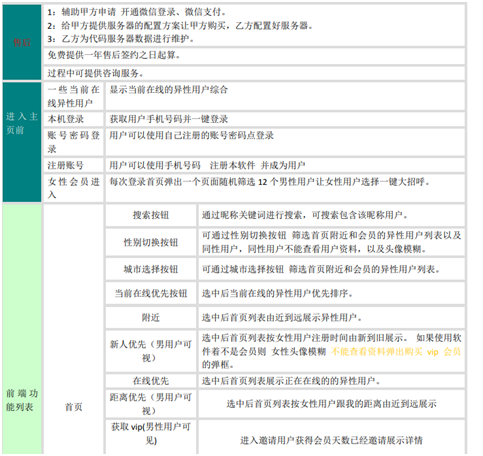Click the 搜索按钮 cell

[151, 215]
